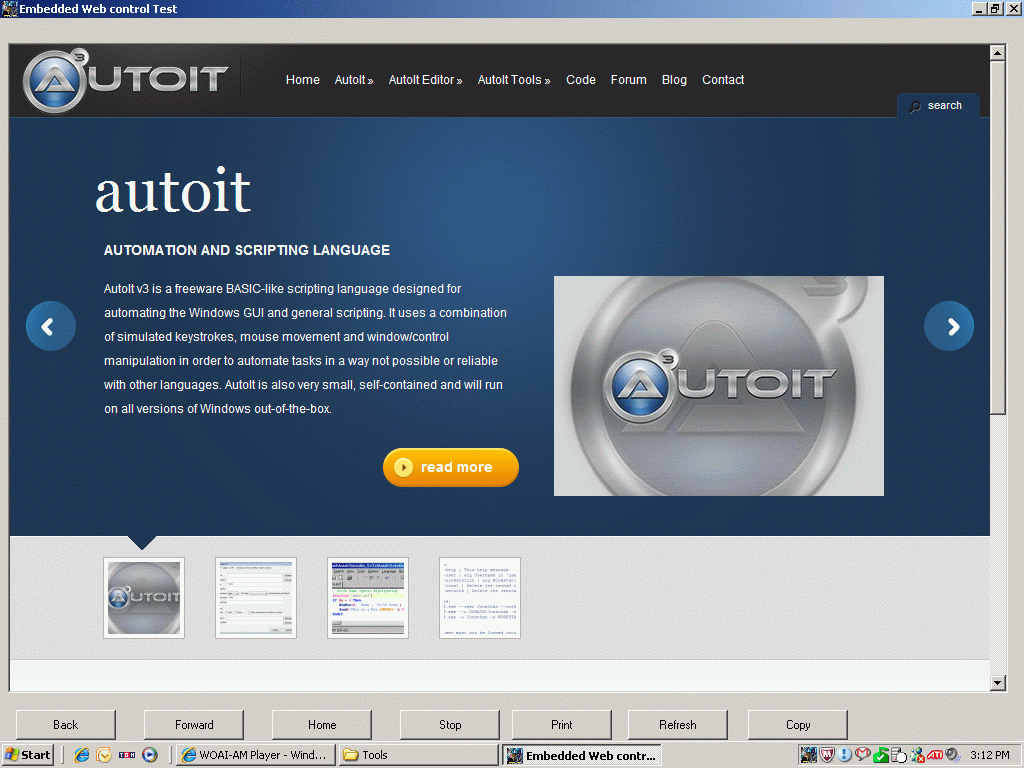Viewport: 1024px width, 768px height.
Task: Open the Home nav link
Action: 302,80
